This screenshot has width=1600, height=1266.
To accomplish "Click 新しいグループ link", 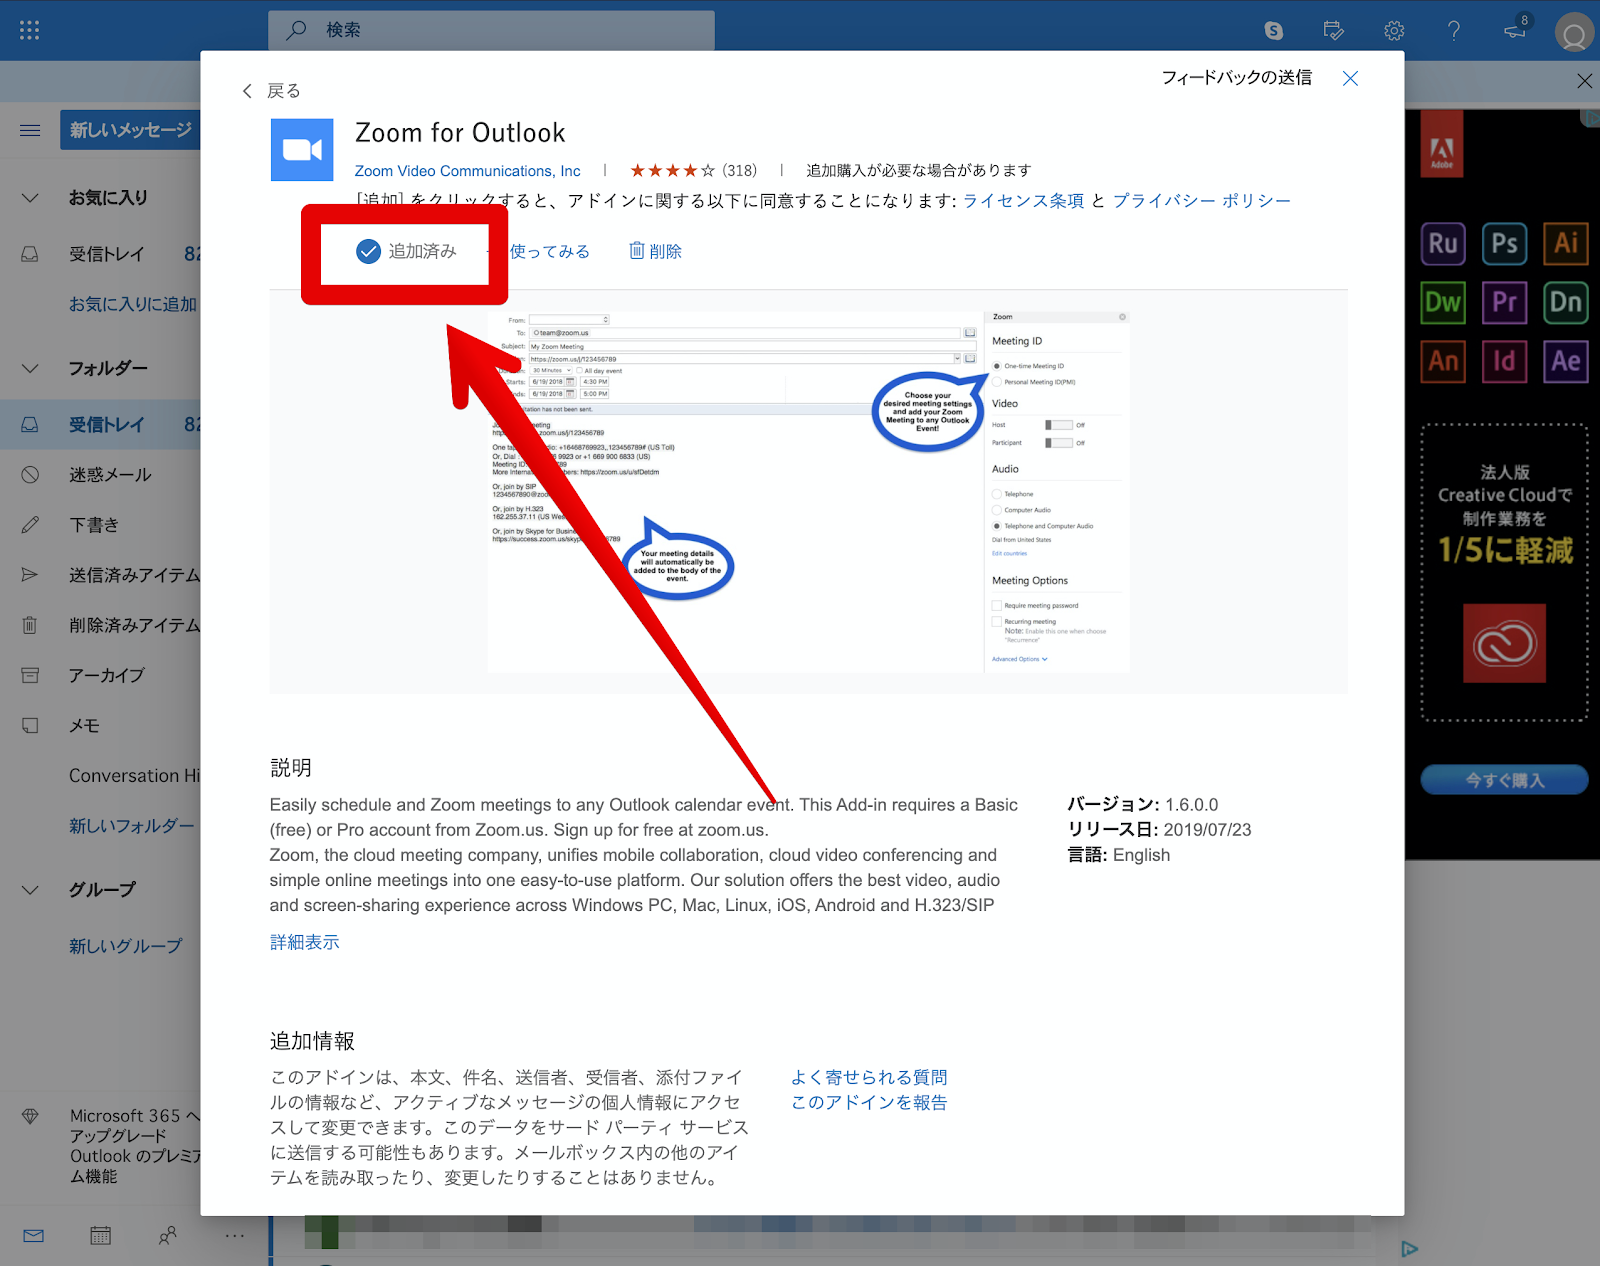I will pos(125,946).
